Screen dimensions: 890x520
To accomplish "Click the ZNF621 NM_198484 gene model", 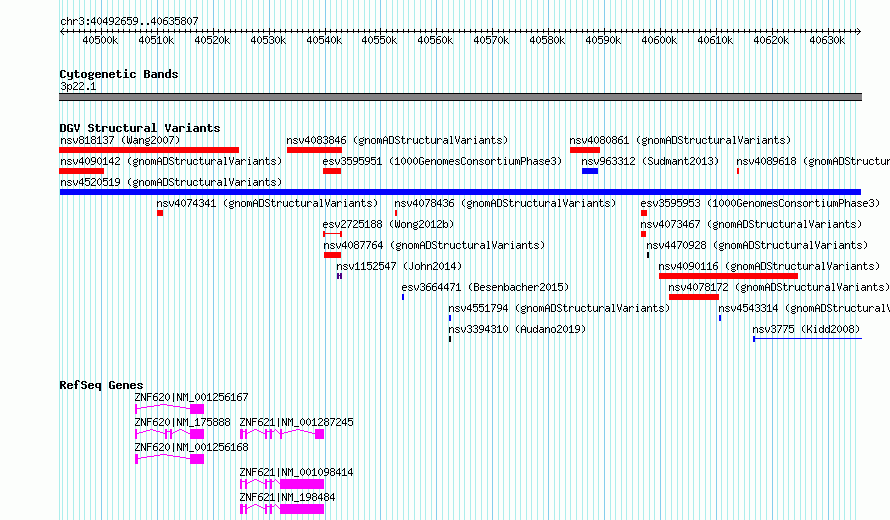I will 282,509.
